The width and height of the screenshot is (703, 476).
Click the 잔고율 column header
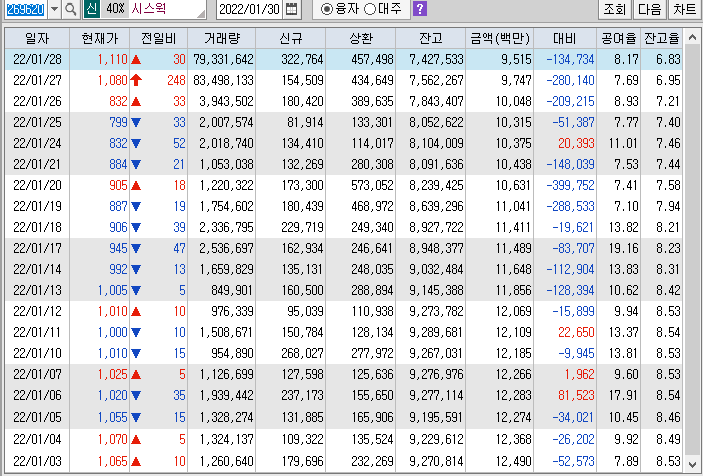[x=662, y=39]
